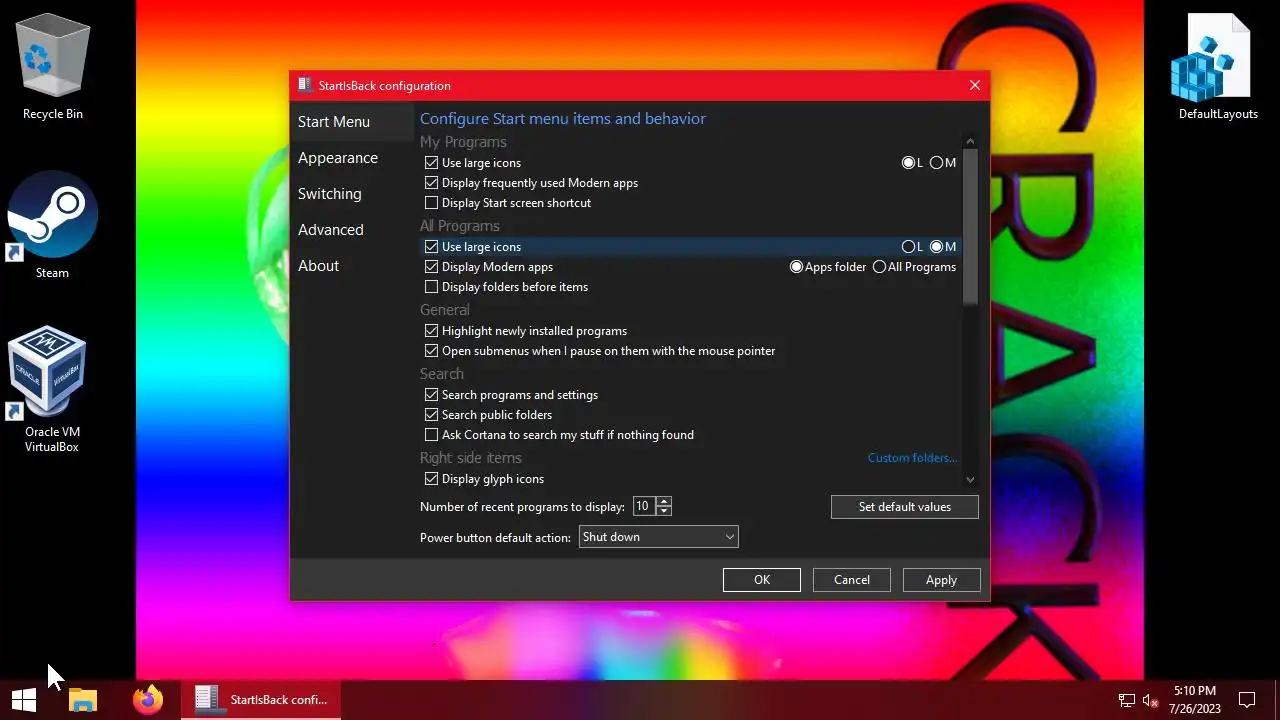This screenshot has height=720, width=1280.
Task: Click the StartIsBack configuration taskbar button
Action: click(261, 700)
